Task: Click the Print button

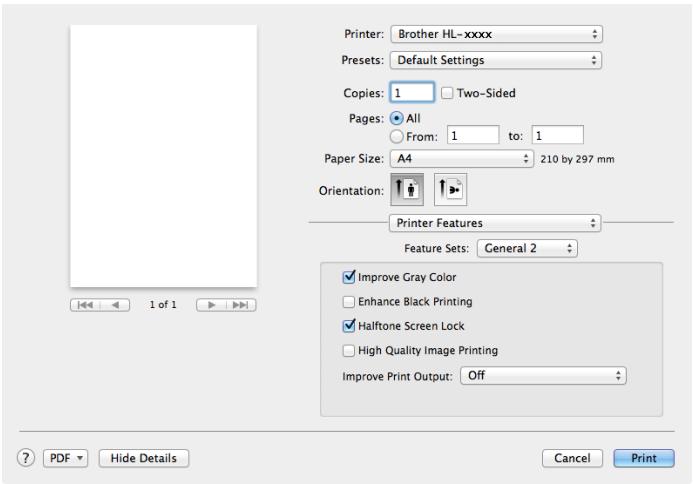Action: [644, 458]
